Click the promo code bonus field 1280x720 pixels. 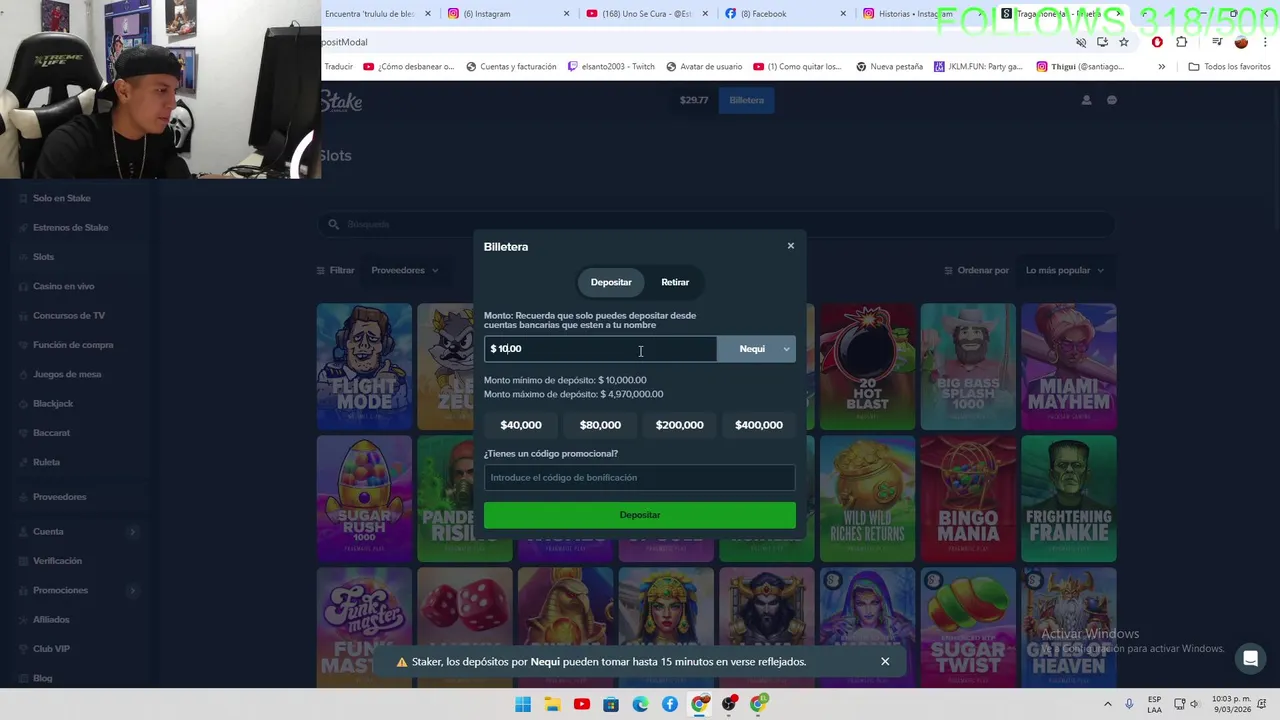[x=640, y=478]
